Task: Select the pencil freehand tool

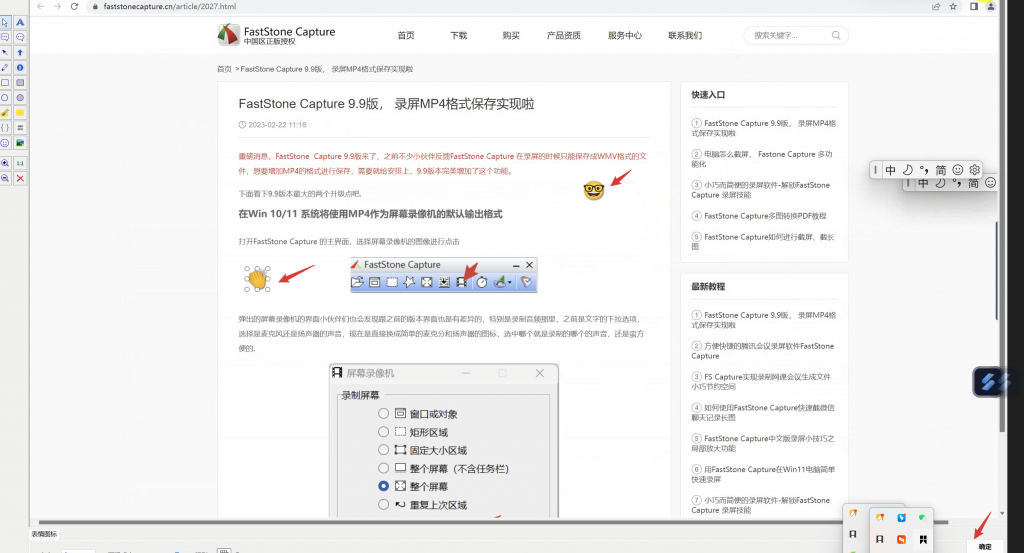Action: pyautogui.click(x=5, y=67)
